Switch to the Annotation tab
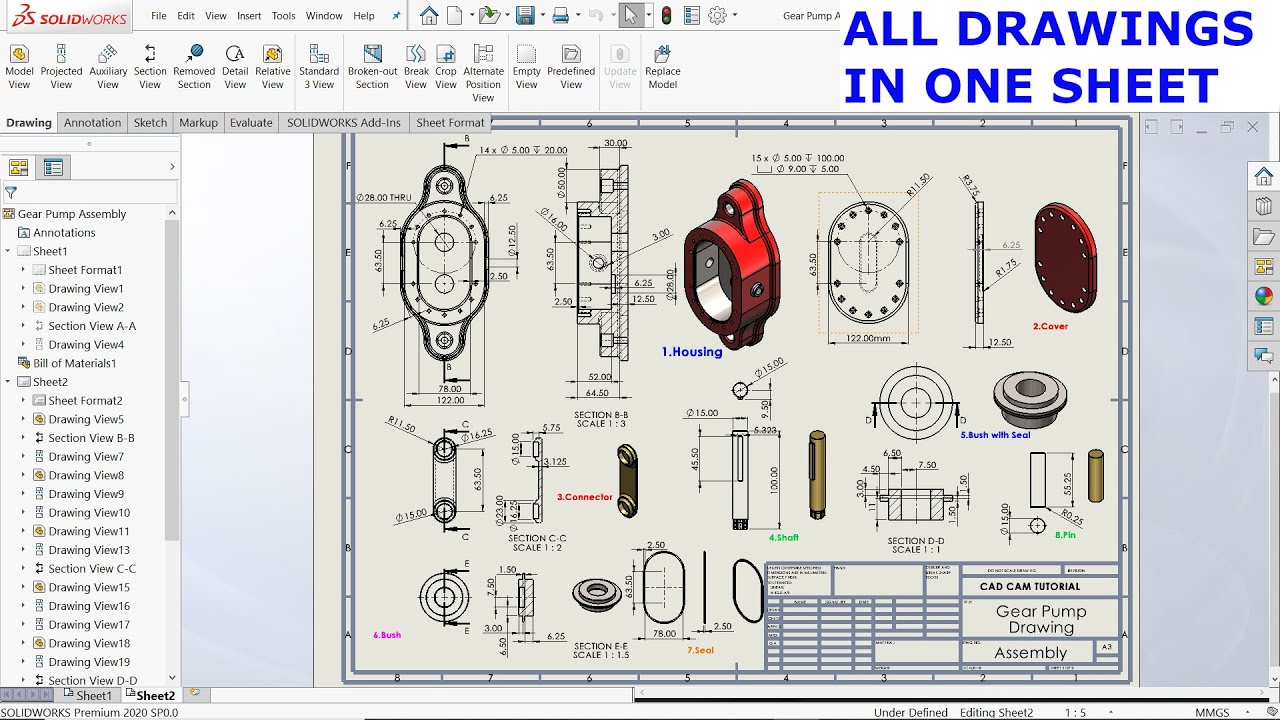Viewport: 1280px width, 720px height. [92, 123]
